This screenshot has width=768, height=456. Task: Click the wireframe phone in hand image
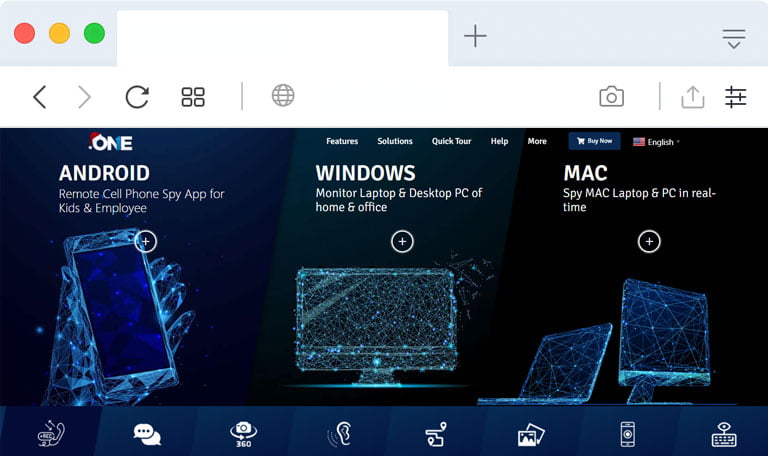pyautogui.click(x=118, y=318)
